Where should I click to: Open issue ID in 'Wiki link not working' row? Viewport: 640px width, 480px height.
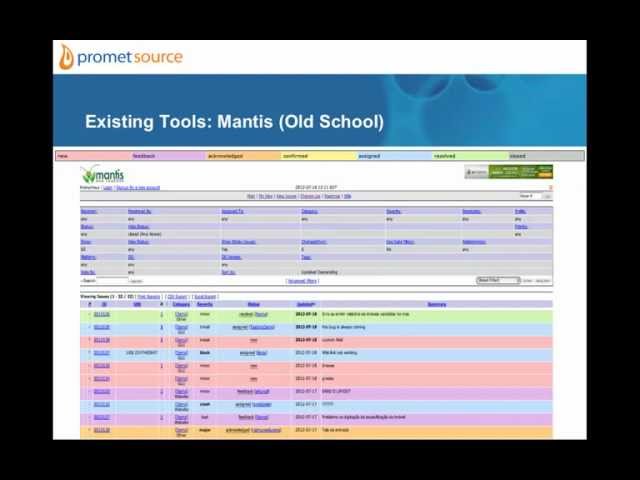click(x=102, y=353)
